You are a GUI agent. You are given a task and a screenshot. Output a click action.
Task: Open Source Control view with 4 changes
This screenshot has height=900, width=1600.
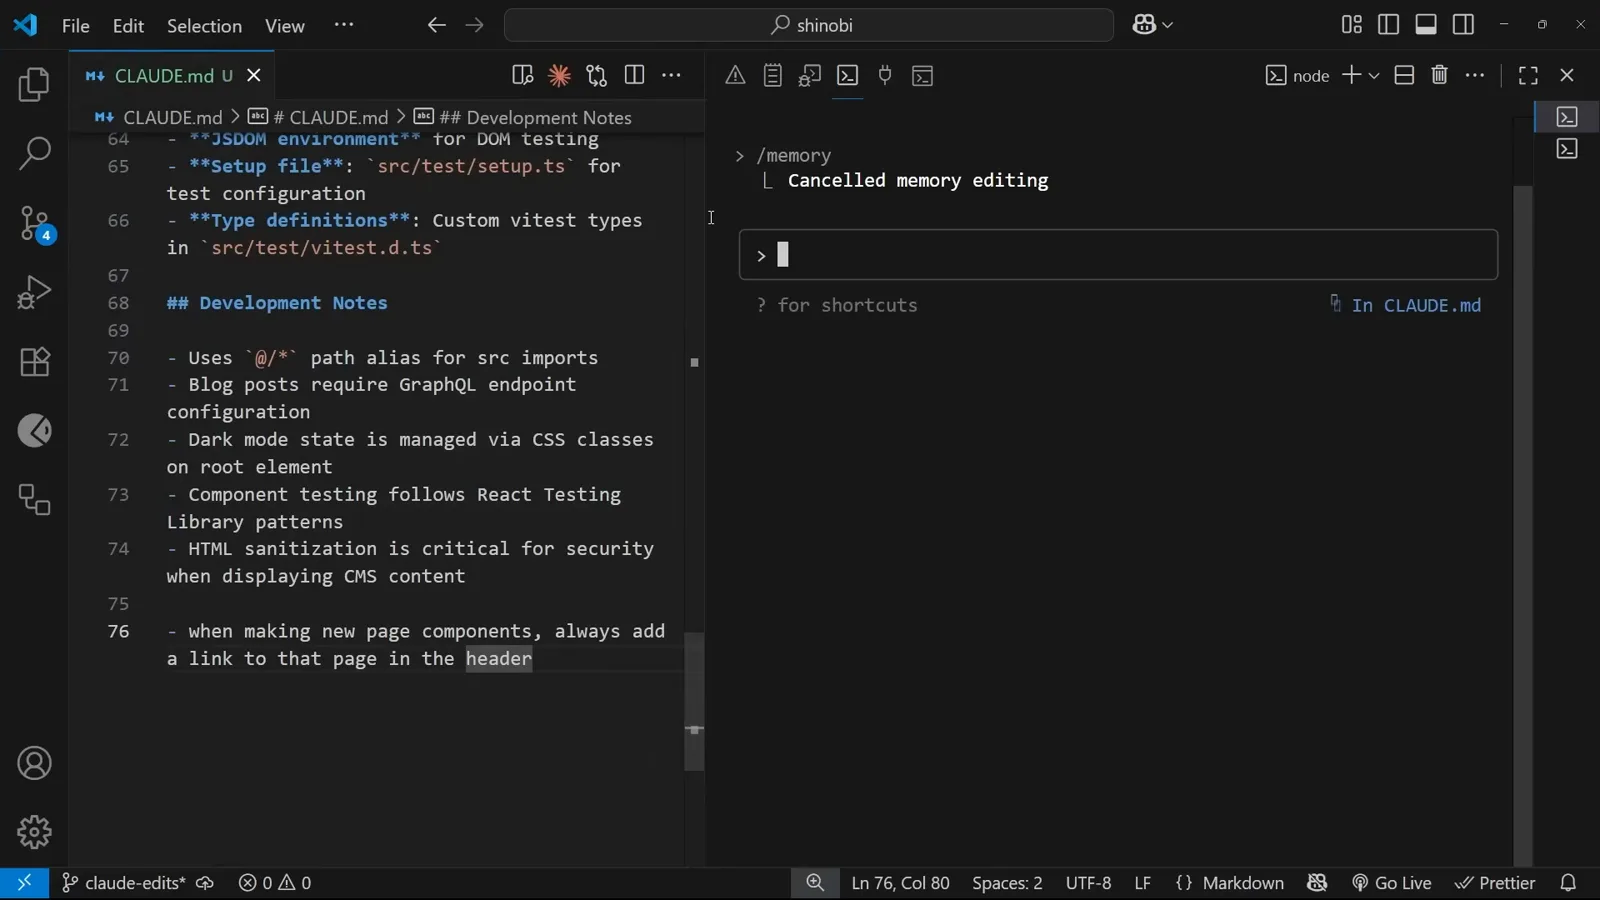[36, 224]
